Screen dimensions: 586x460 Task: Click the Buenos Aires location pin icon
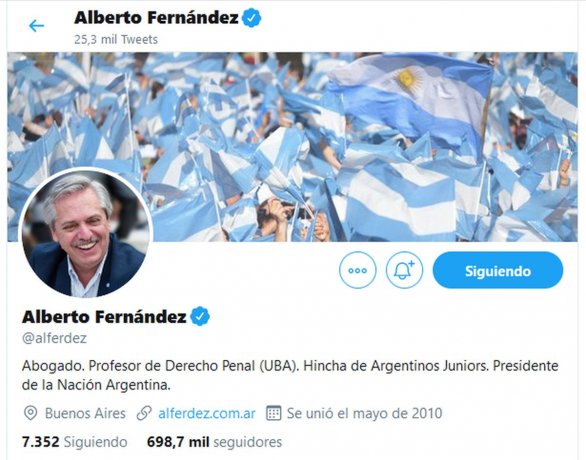pos(30,413)
